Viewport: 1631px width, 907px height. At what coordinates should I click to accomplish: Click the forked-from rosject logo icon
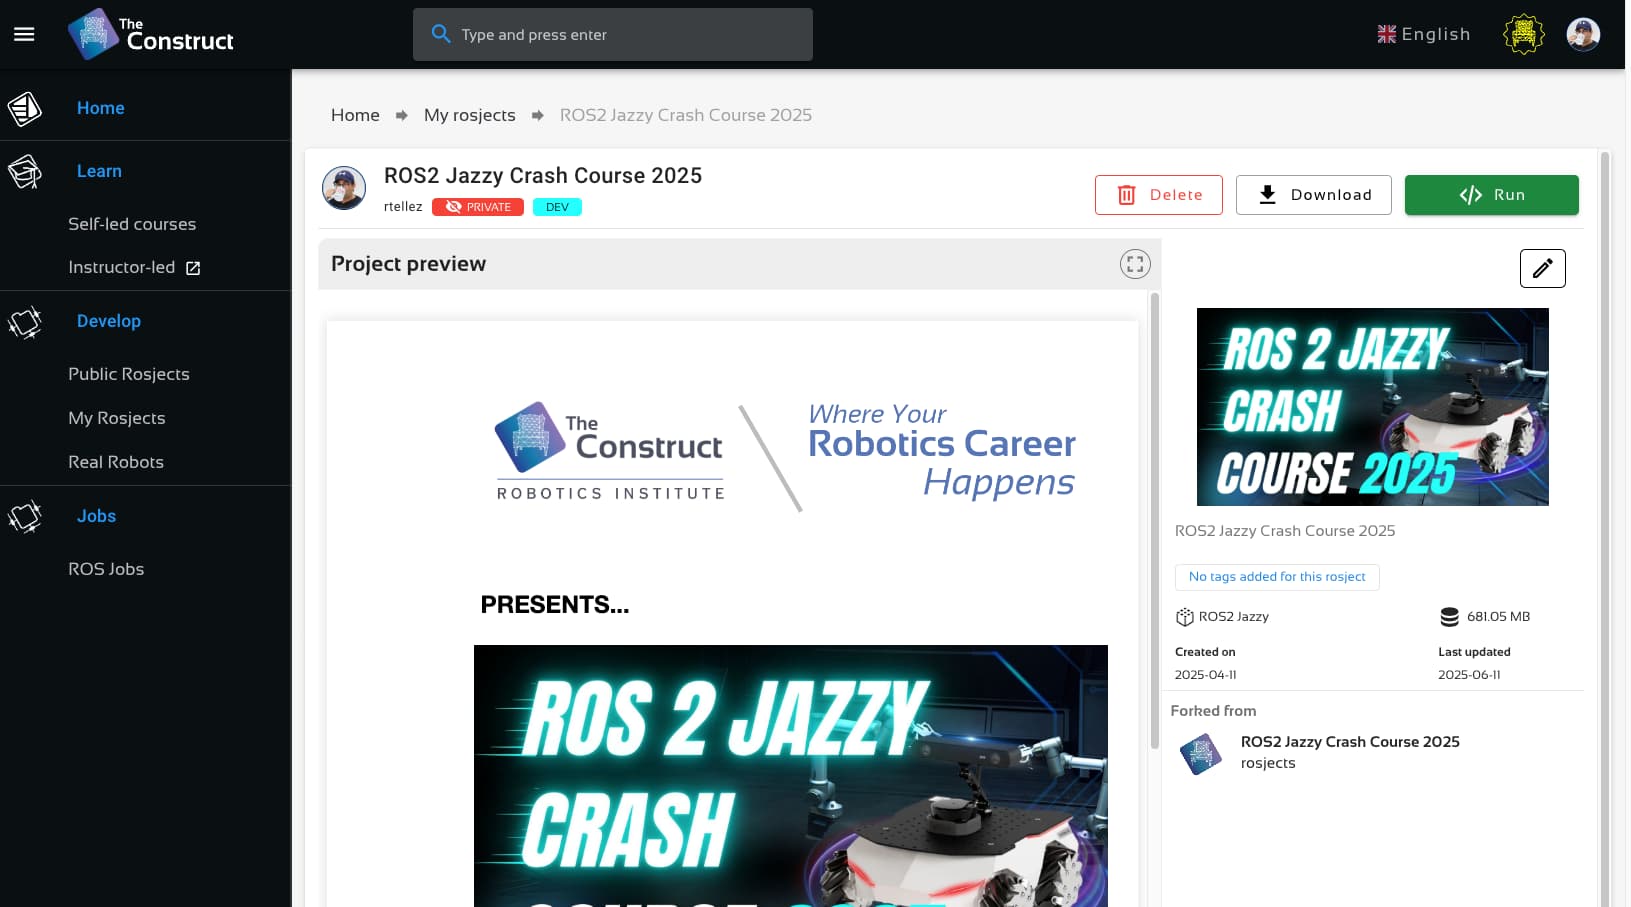tap(1201, 754)
